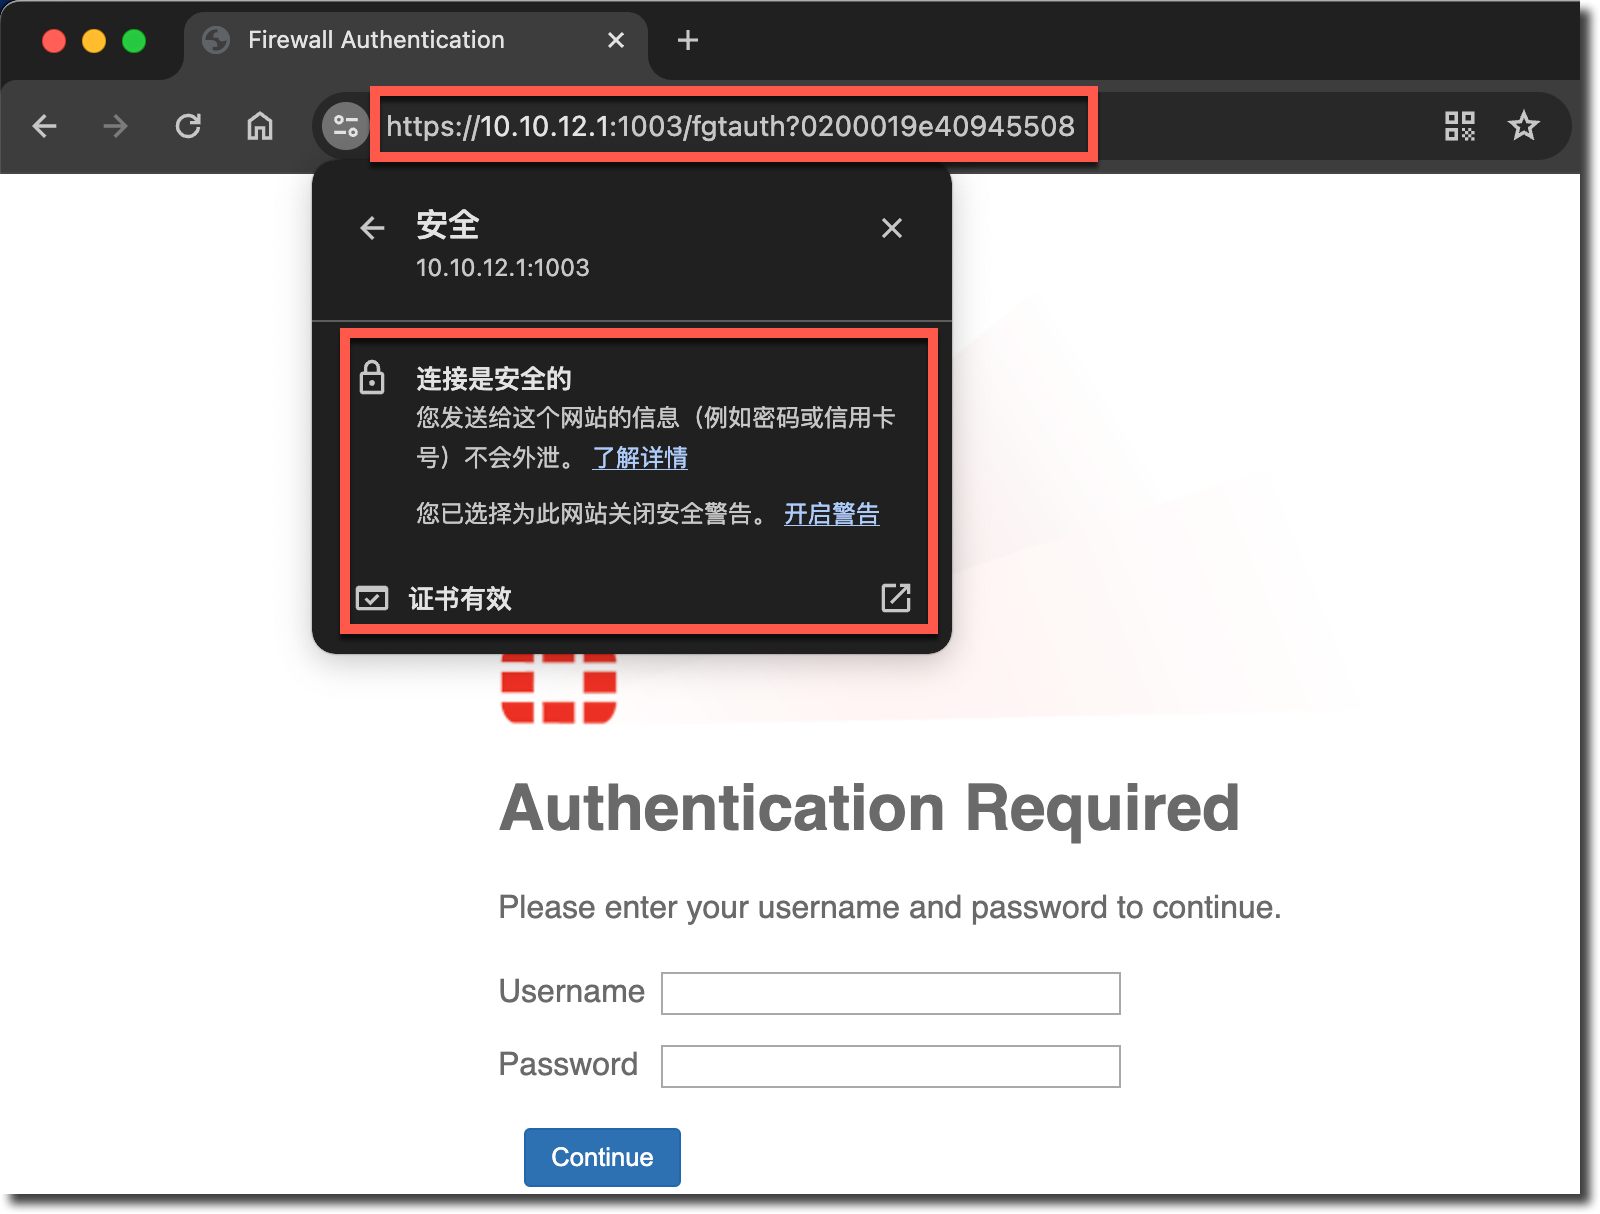Click the browser forward arrow button
The image size is (1600, 1214).
[116, 126]
